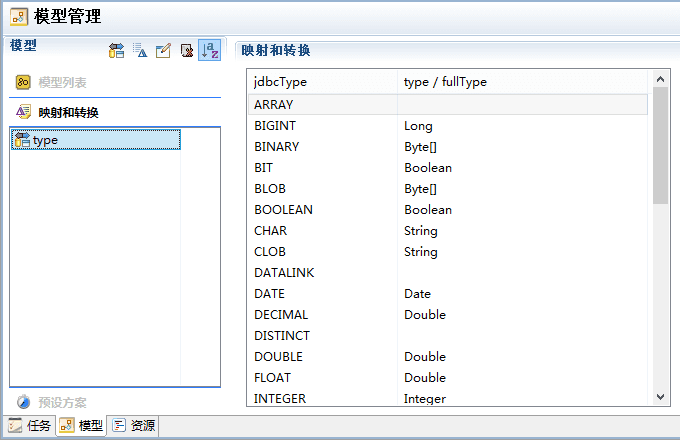Click the table's vertical scrollbar thumb
The width and height of the screenshot is (680, 440).
click(660, 145)
